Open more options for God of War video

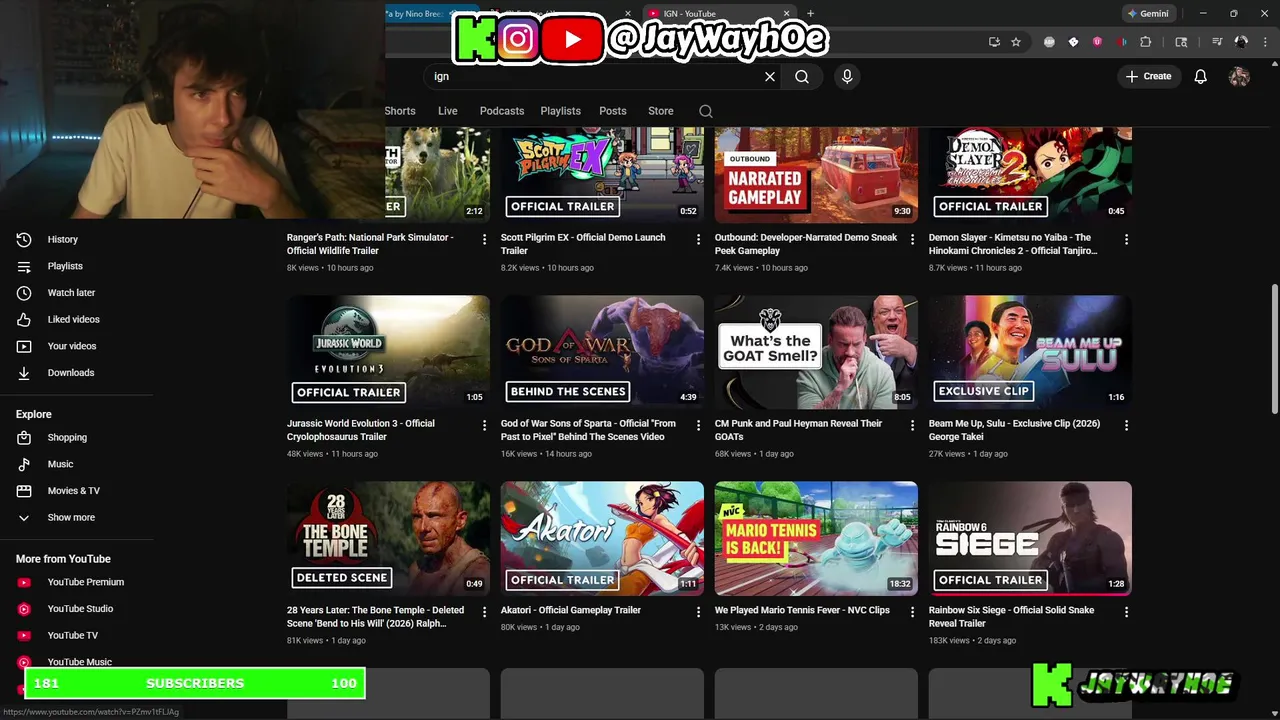click(x=698, y=426)
